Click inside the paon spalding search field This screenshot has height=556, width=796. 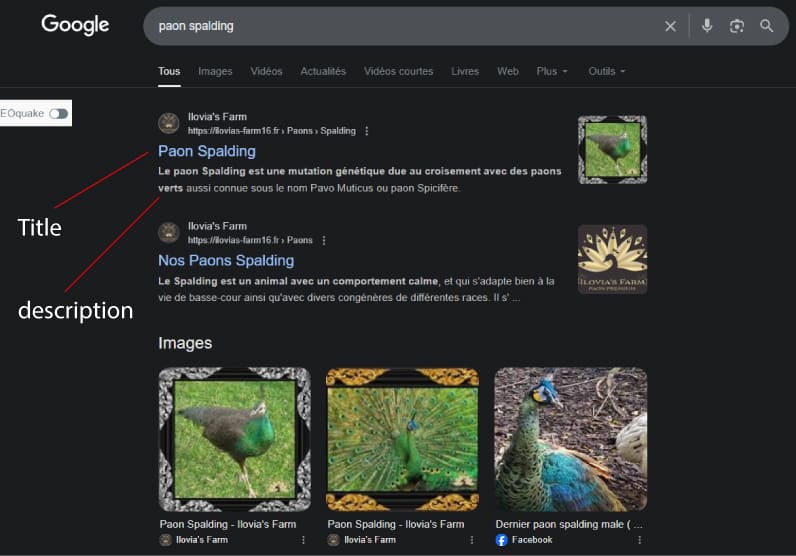pos(400,26)
